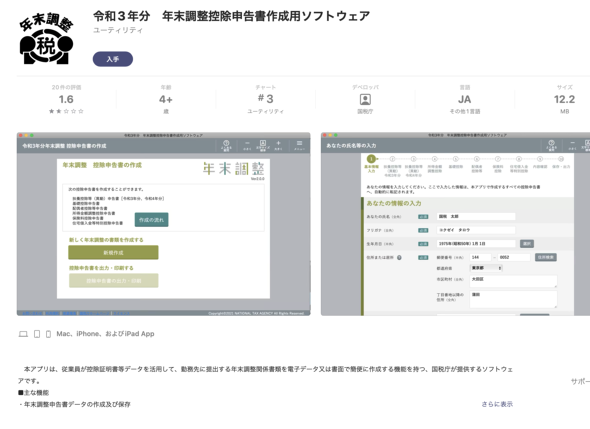590x429 pixels.
Task: Click the iPhone device icon
Action: click(48, 334)
